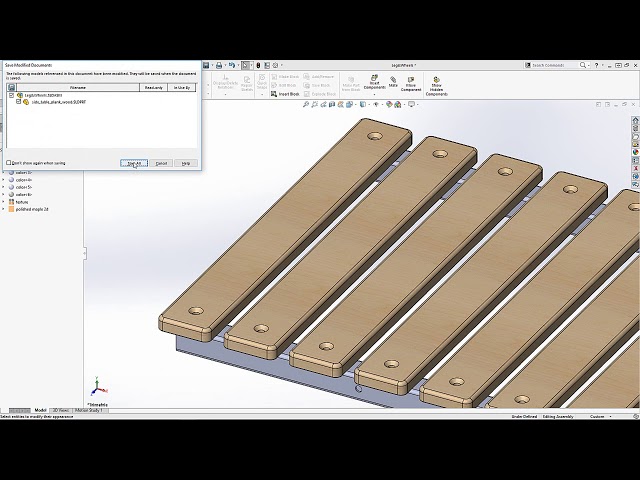Click the Help button in the dialog

pyautogui.click(x=186, y=163)
